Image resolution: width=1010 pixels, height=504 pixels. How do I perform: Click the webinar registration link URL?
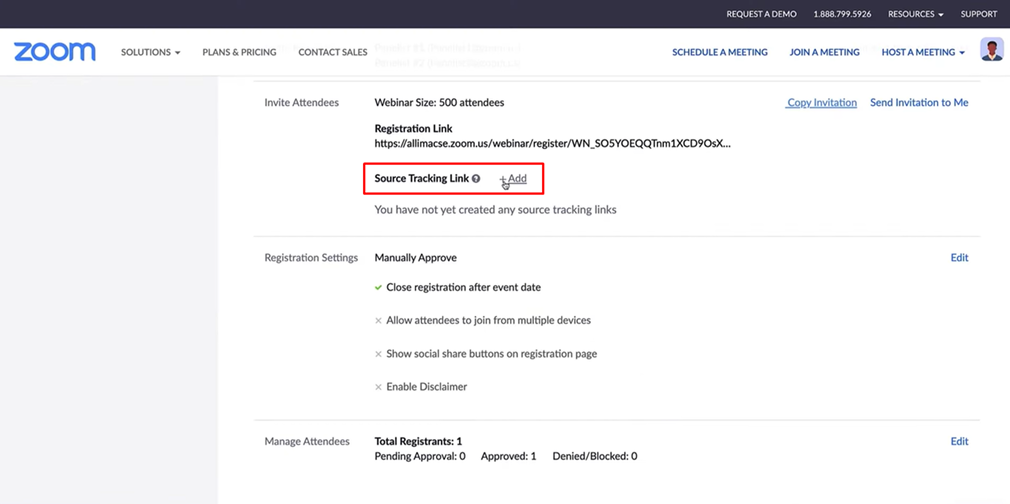click(552, 144)
